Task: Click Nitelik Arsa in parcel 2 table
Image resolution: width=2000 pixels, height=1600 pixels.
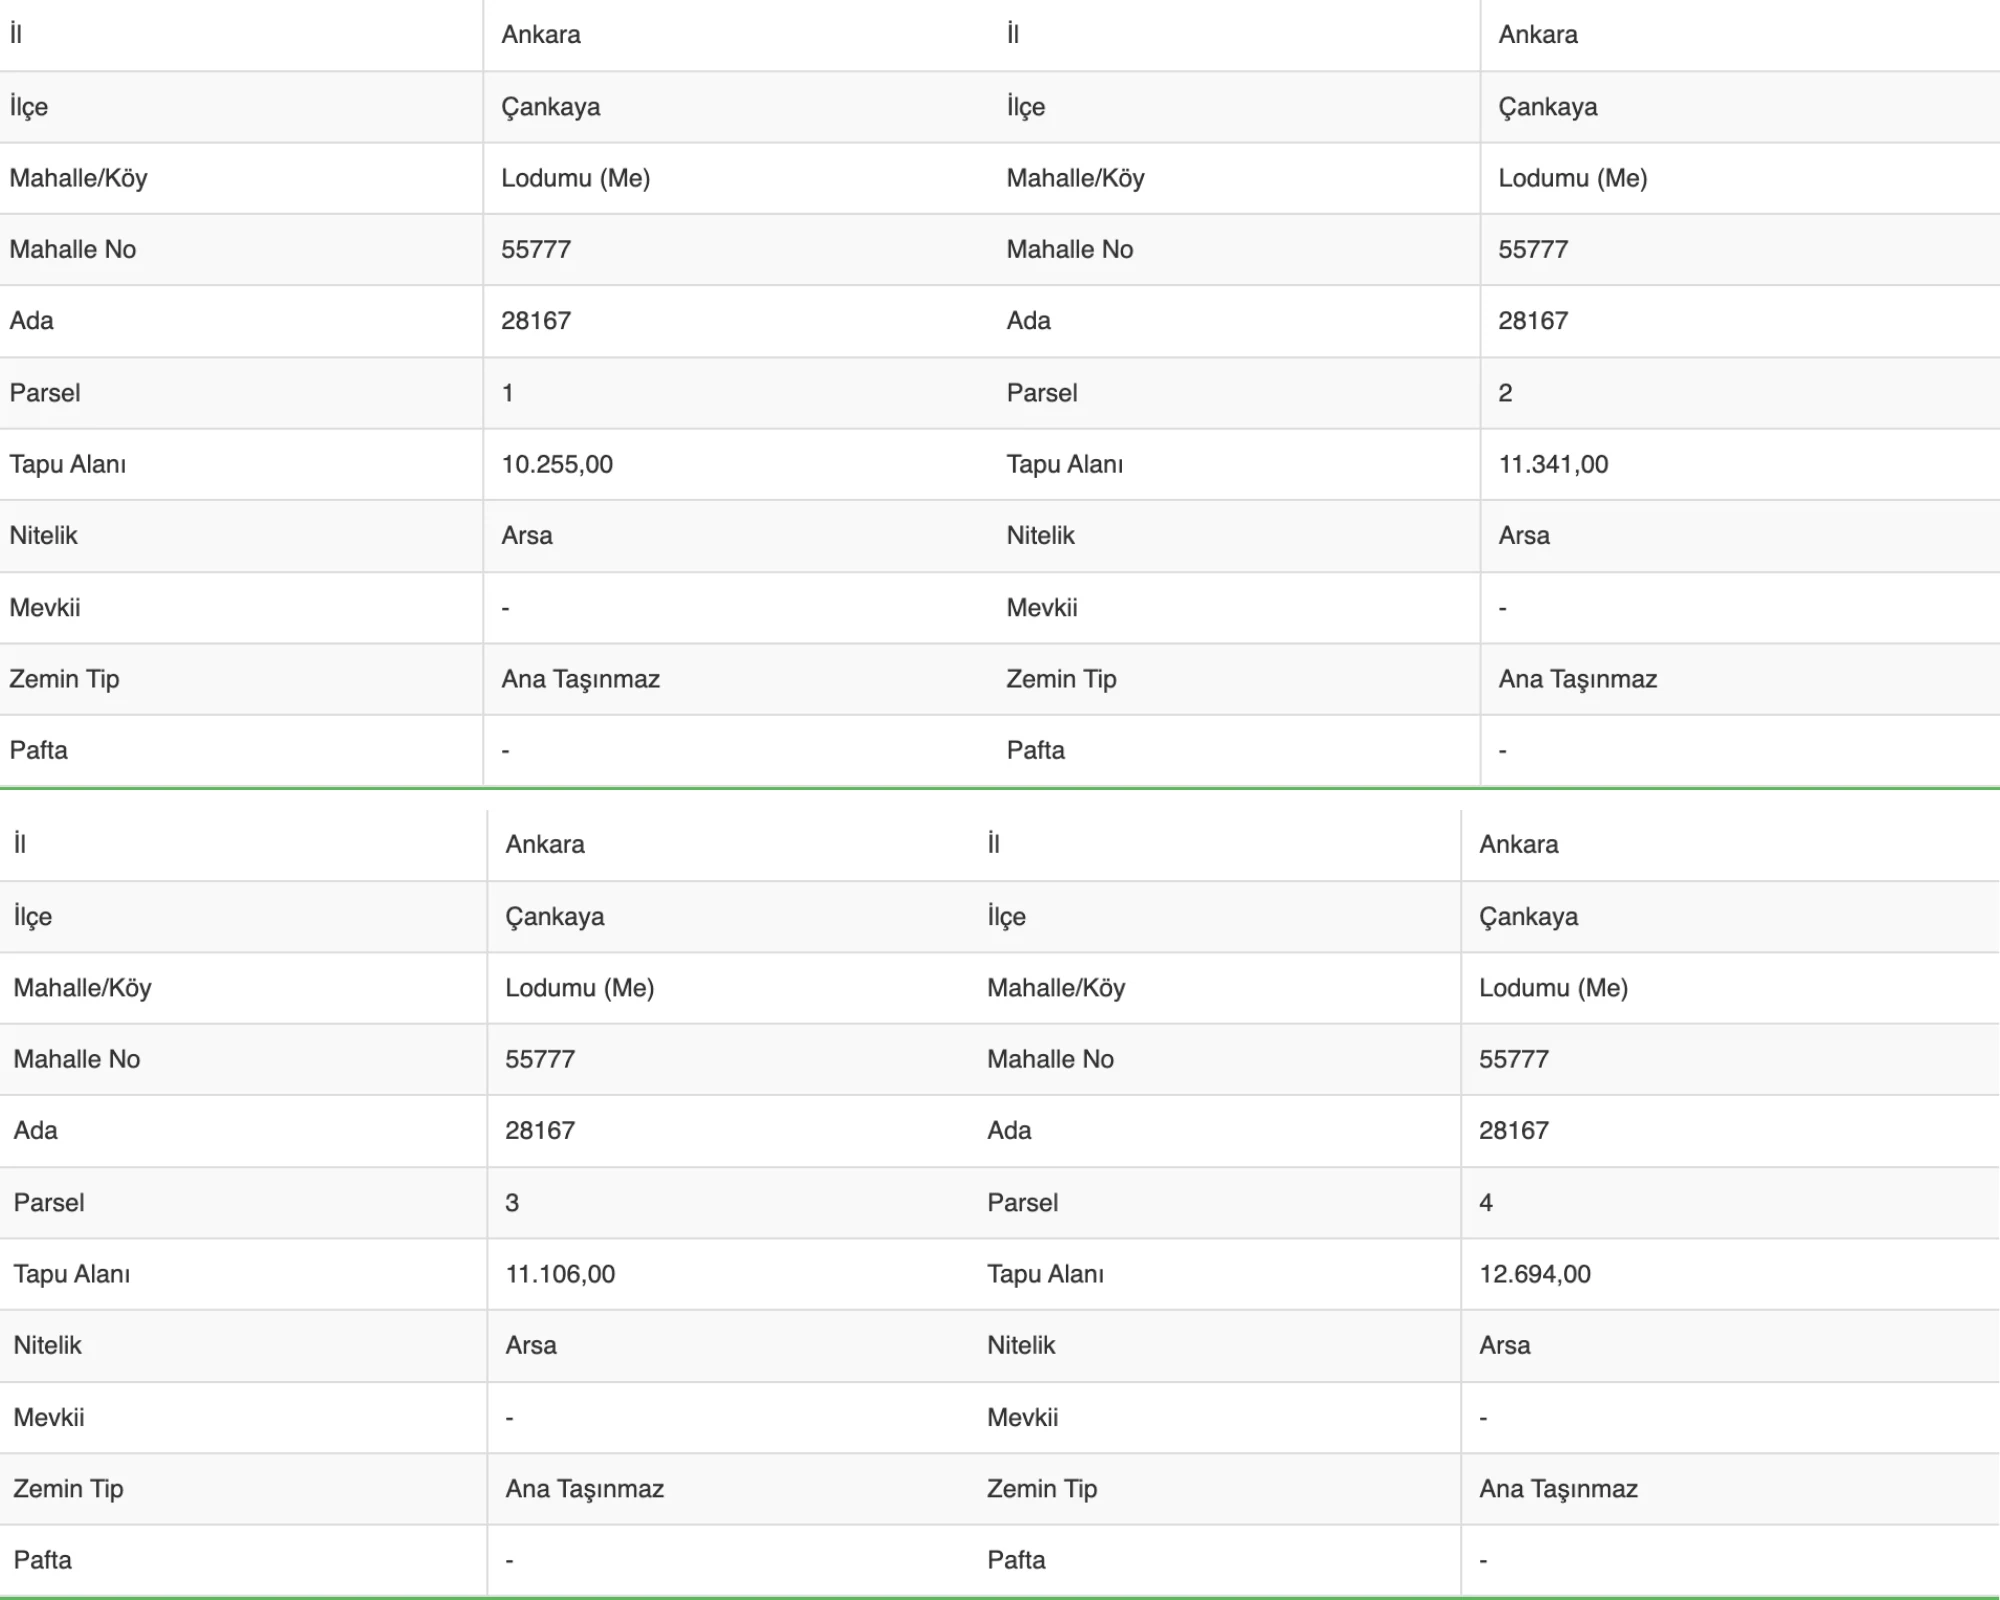Action: 1524,535
